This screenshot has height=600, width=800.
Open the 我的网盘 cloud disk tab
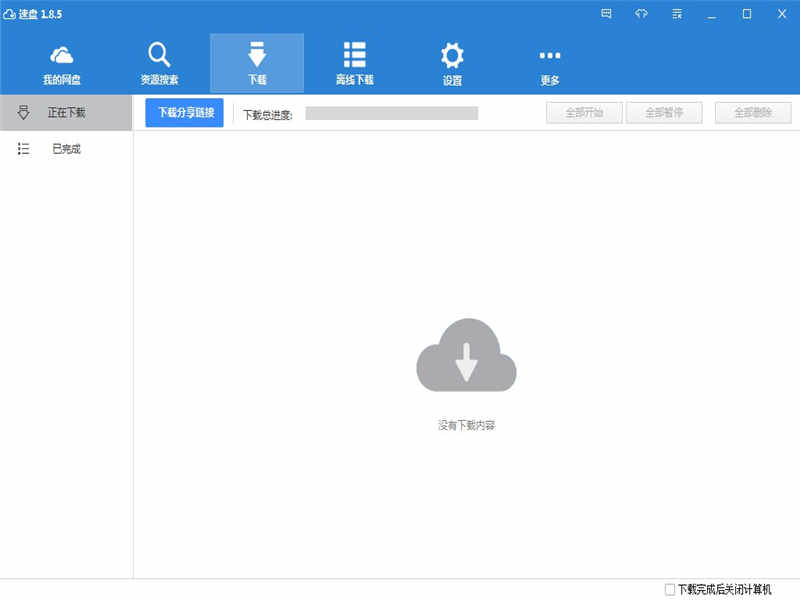61,64
